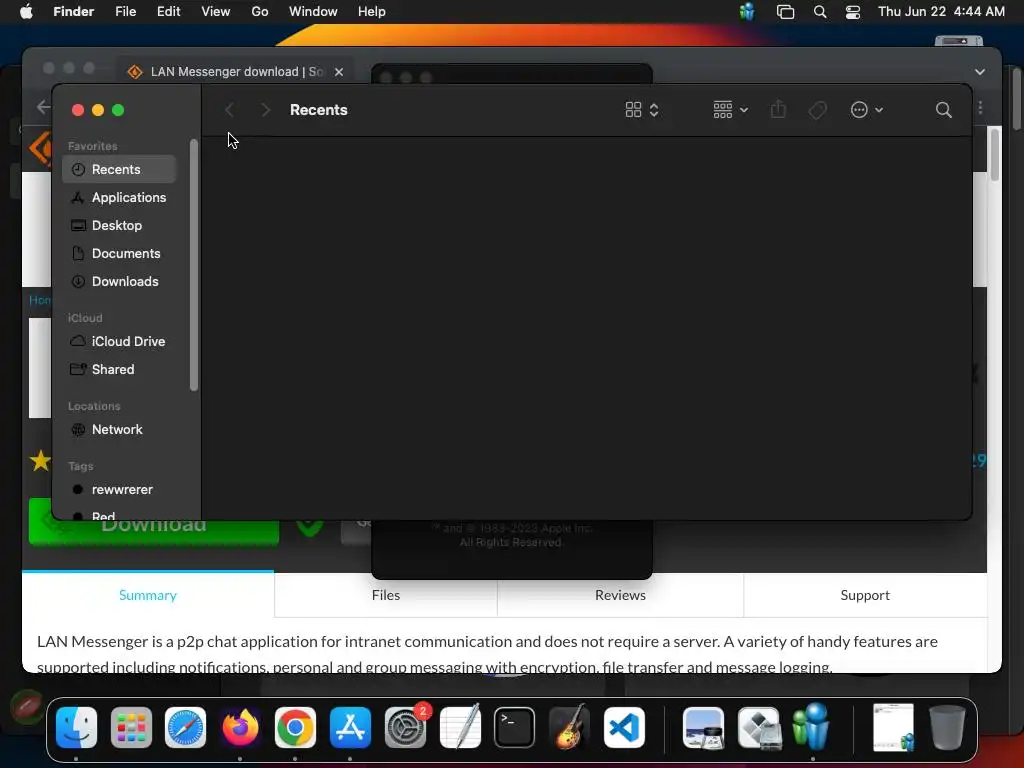Click the browser back arrow
This screenshot has height=768, width=1024.
pos(43,107)
